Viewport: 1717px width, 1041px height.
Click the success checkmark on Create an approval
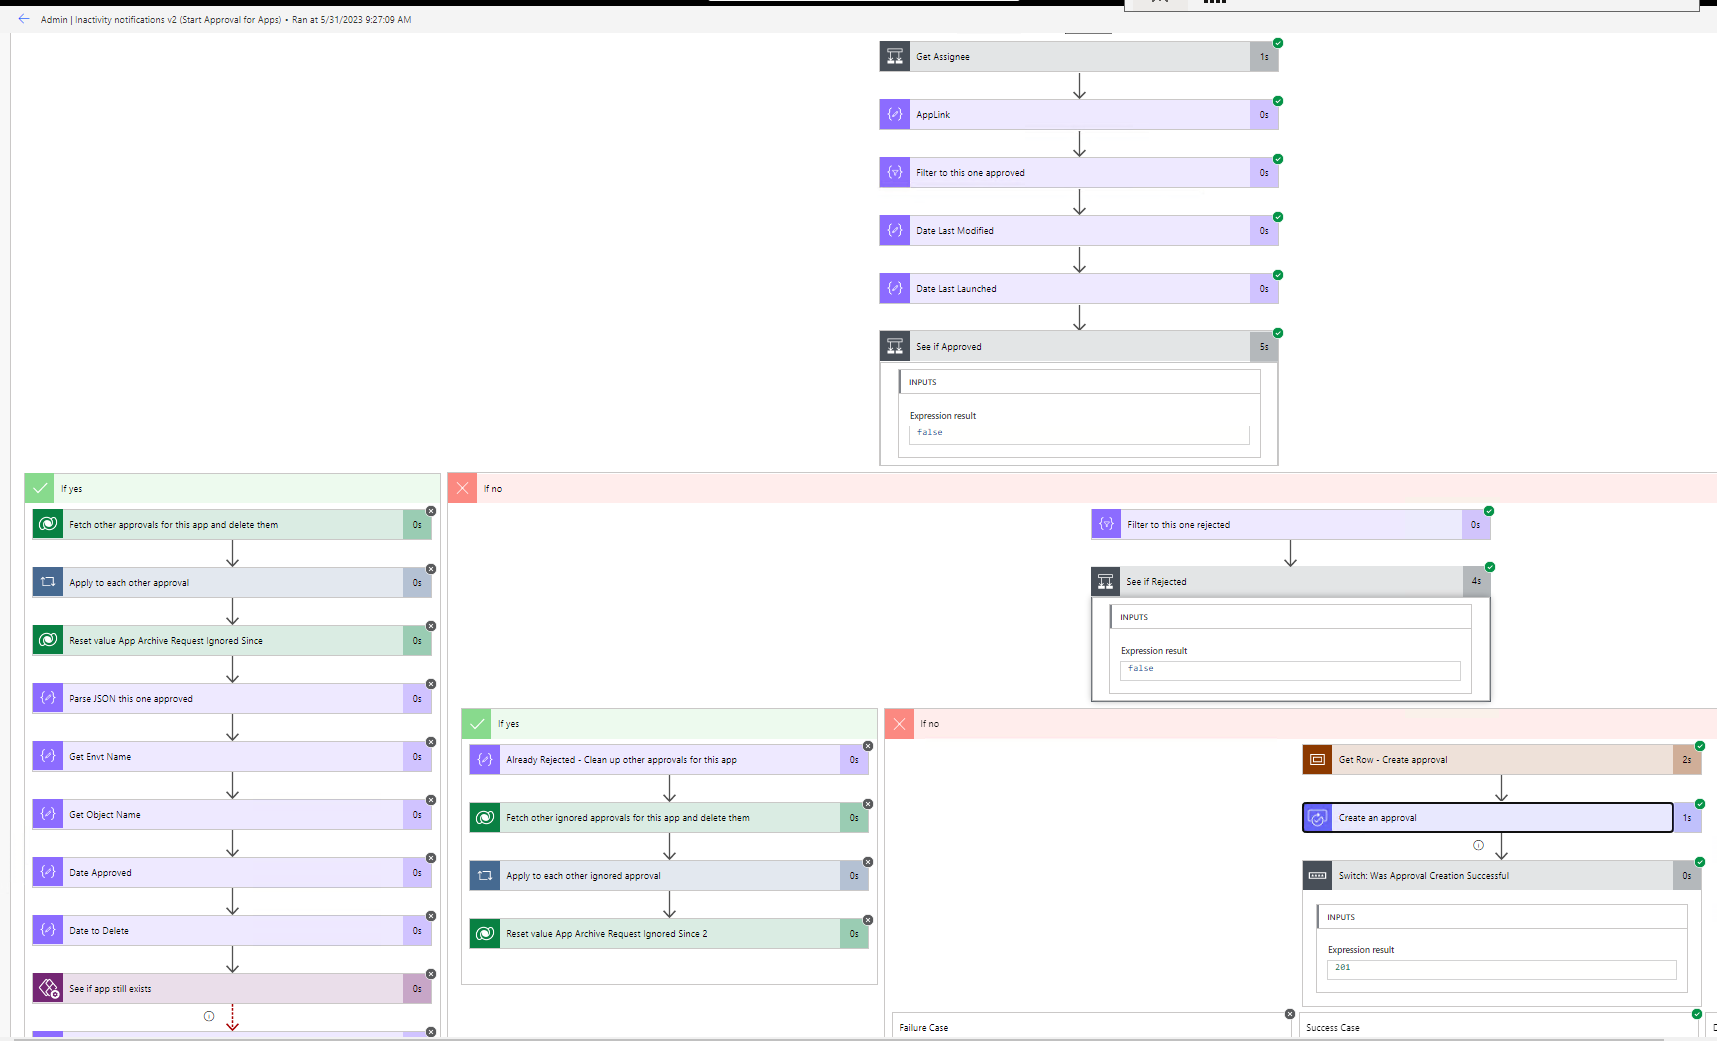click(x=1699, y=803)
